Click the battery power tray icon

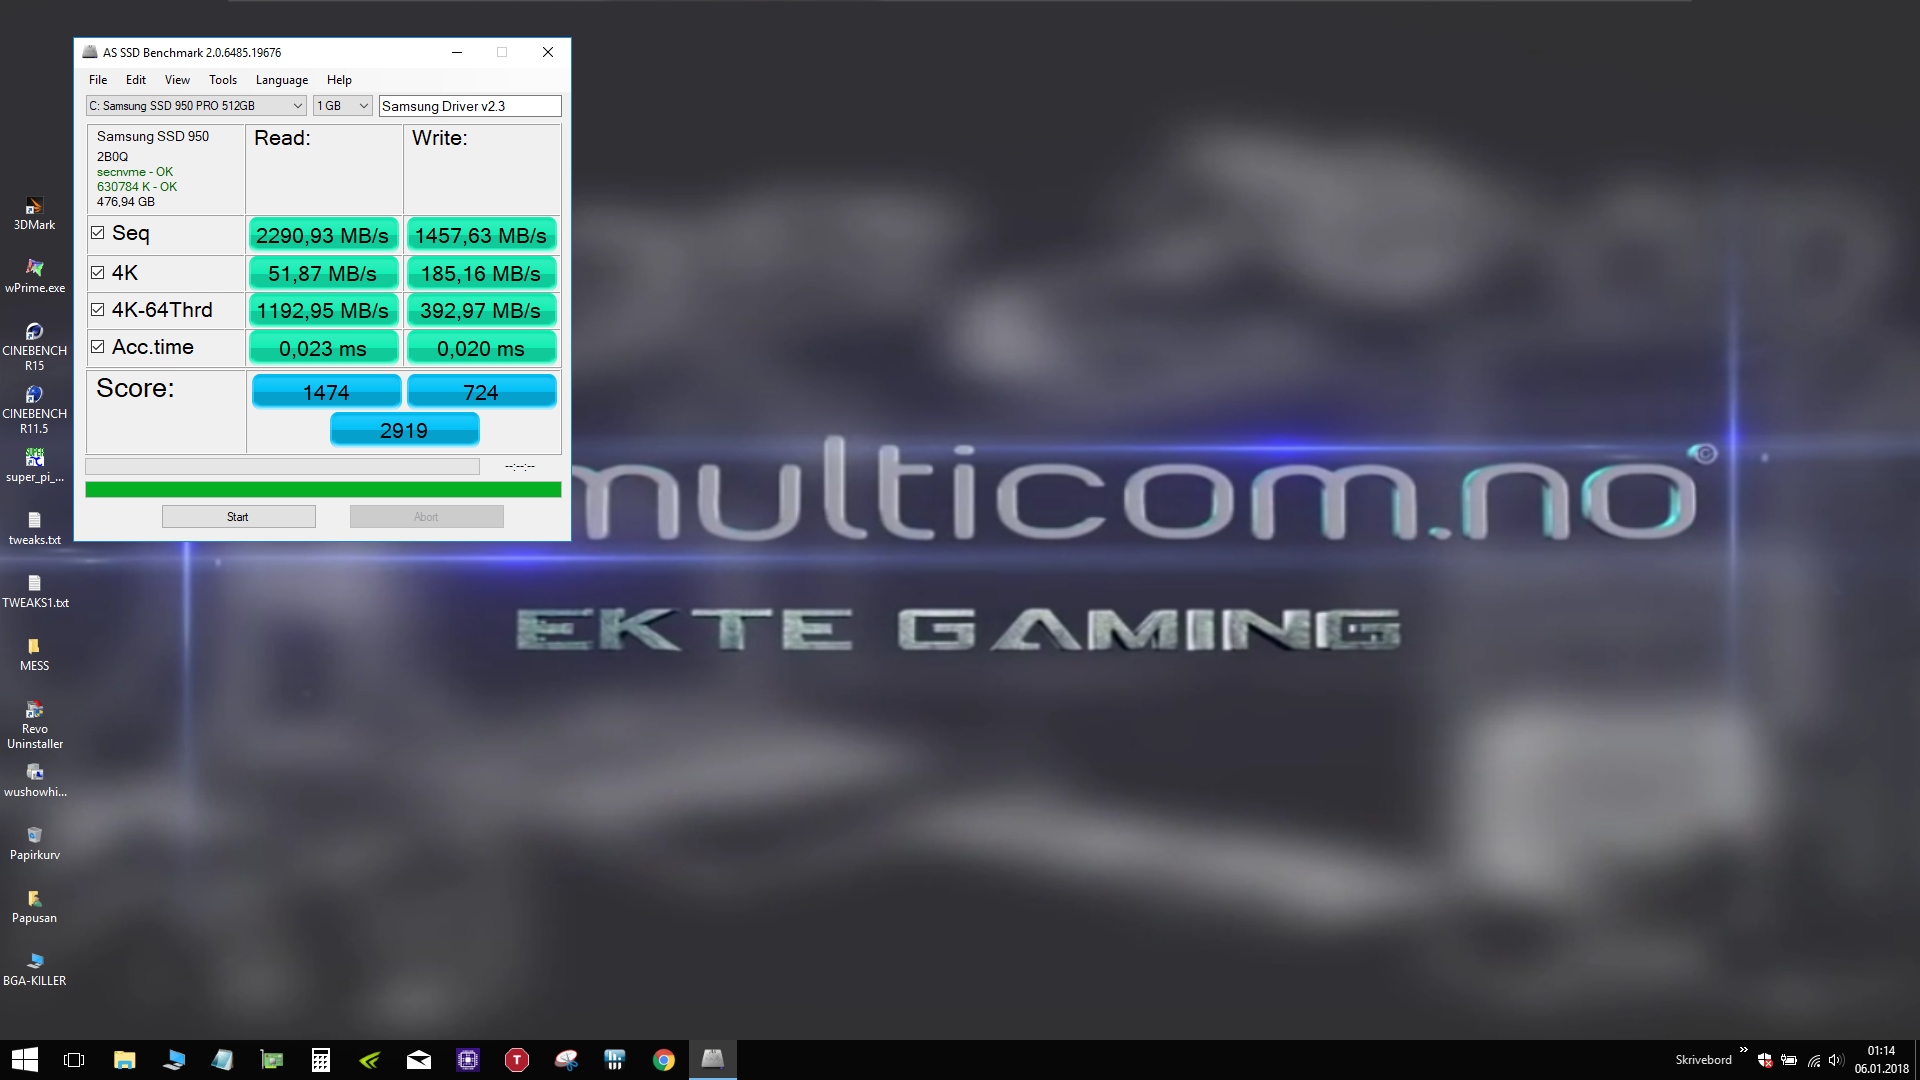pyautogui.click(x=1789, y=1060)
